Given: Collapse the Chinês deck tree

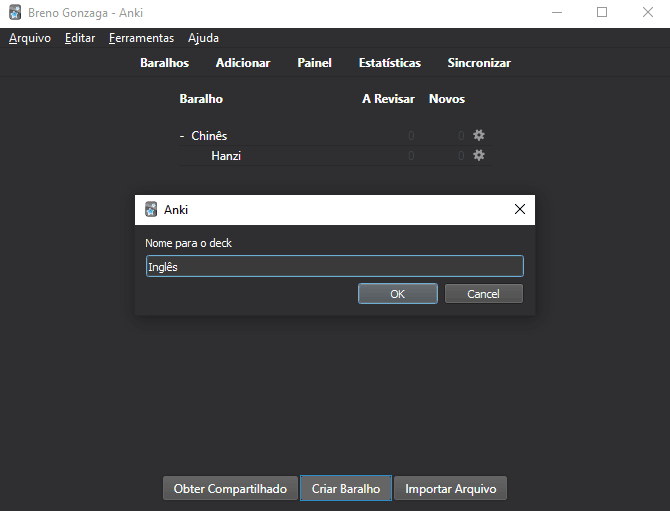Looking at the screenshot, I should [x=182, y=136].
